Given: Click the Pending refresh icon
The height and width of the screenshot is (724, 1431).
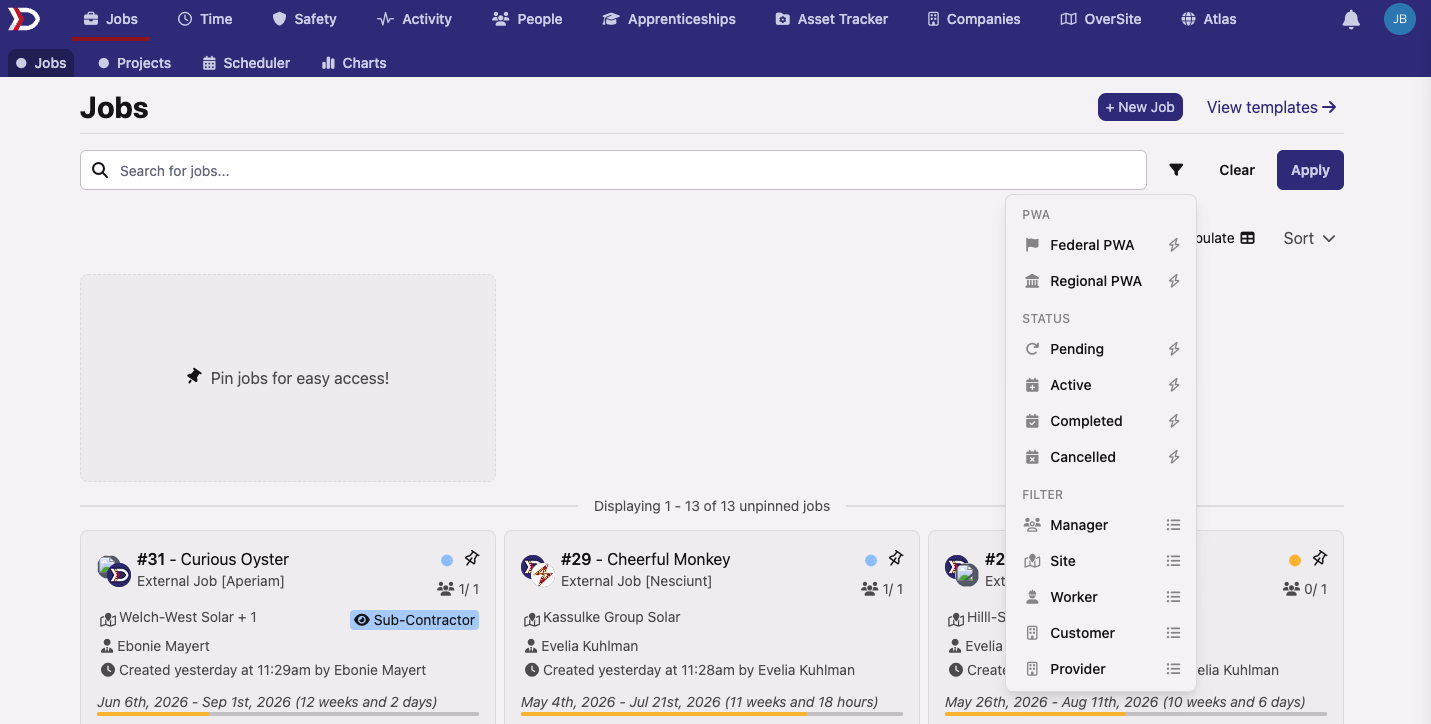Looking at the screenshot, I should [1032, 349].
